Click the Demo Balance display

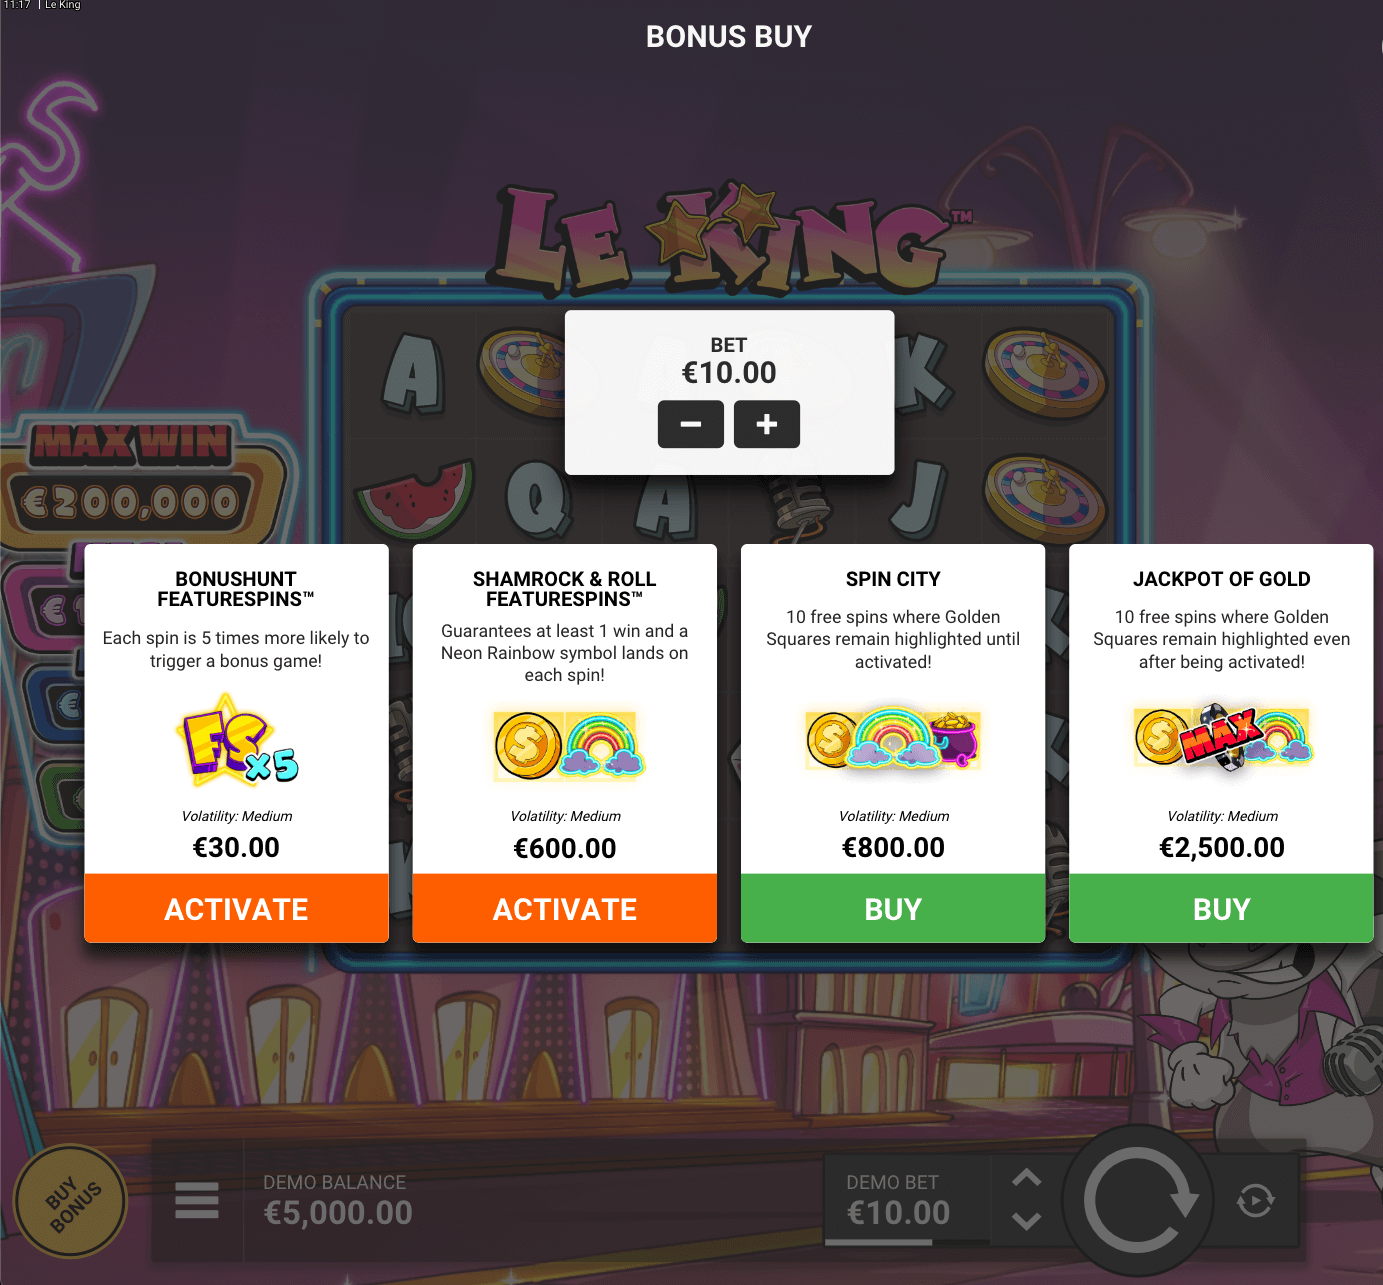(x=338, y=1199)
